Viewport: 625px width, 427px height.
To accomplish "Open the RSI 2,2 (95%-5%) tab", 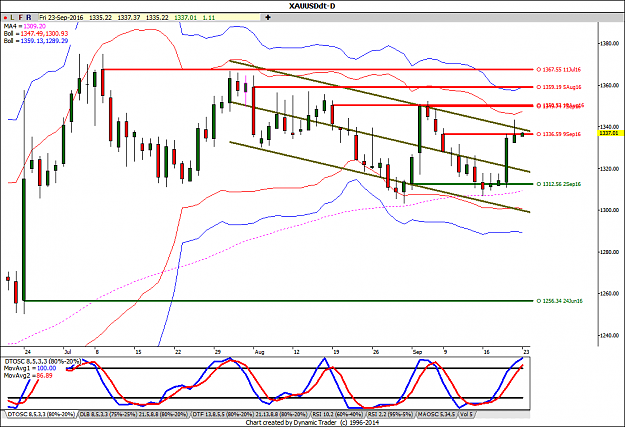I will (389, 415).
